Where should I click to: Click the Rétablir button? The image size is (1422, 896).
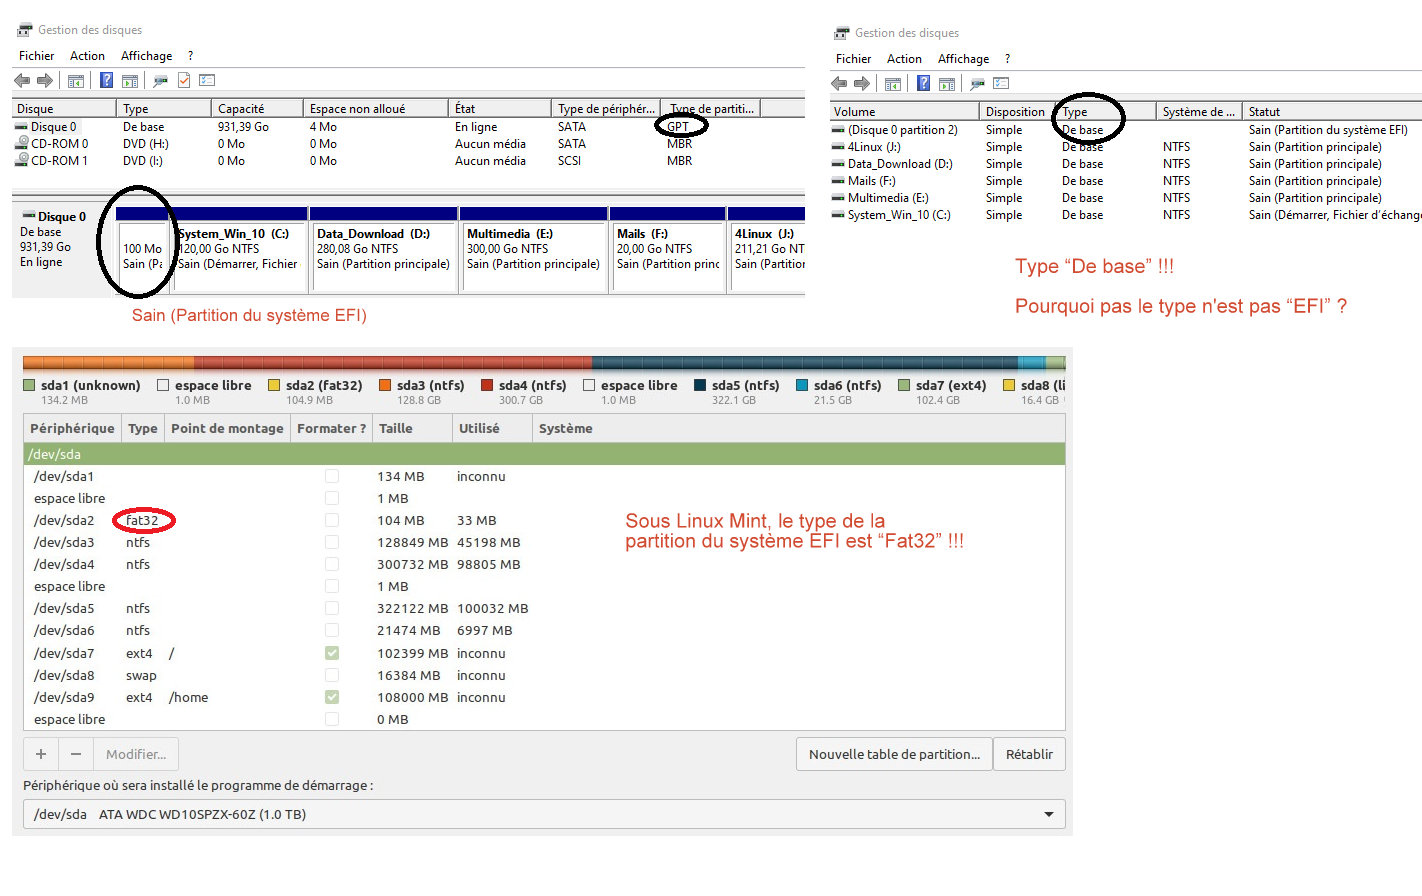tap(1029, 754)
